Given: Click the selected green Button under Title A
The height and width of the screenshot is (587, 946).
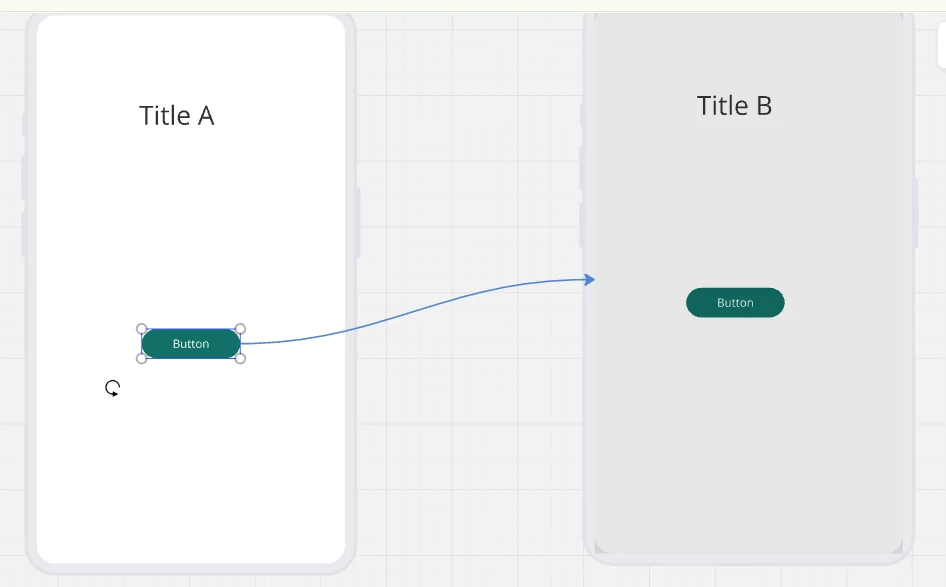Looking at the screenshot, I should click(191, 344).
